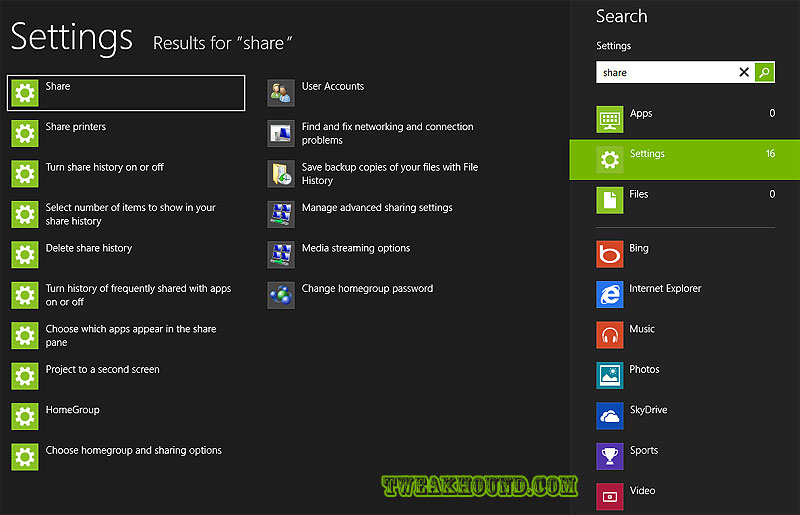The image size is (800, 515).
Task: Click inside the search text field
Action: [x=665, y=72]
